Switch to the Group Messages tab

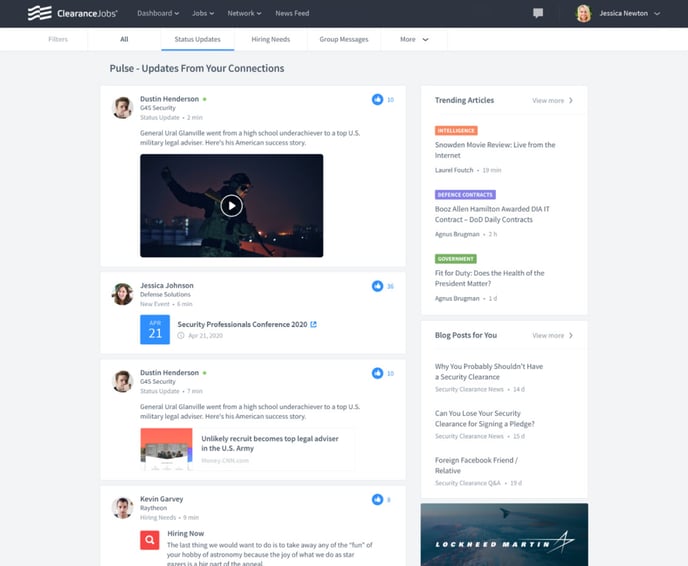[x=344, y=39]
